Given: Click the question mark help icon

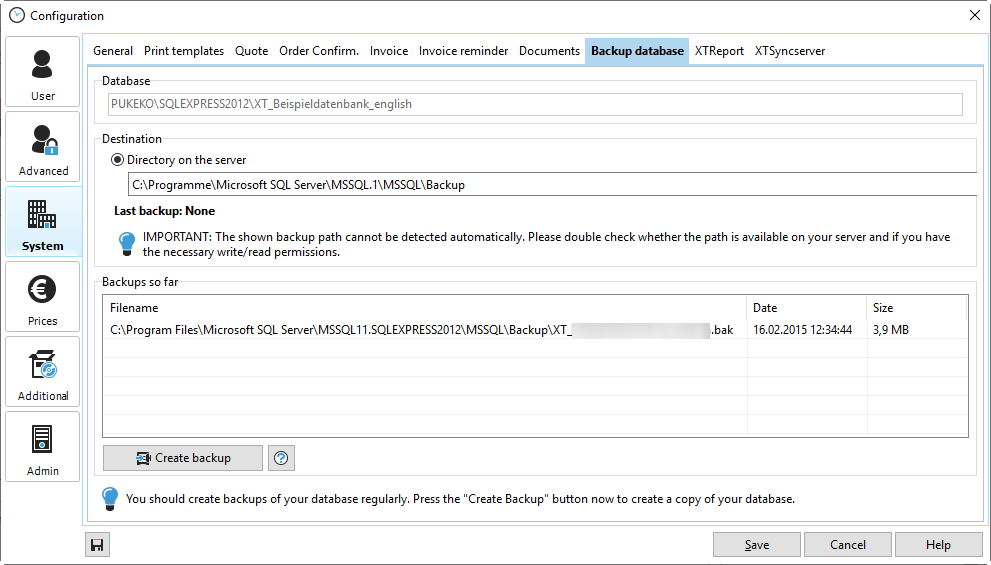Looking at the screenshot, I should 281,458.
